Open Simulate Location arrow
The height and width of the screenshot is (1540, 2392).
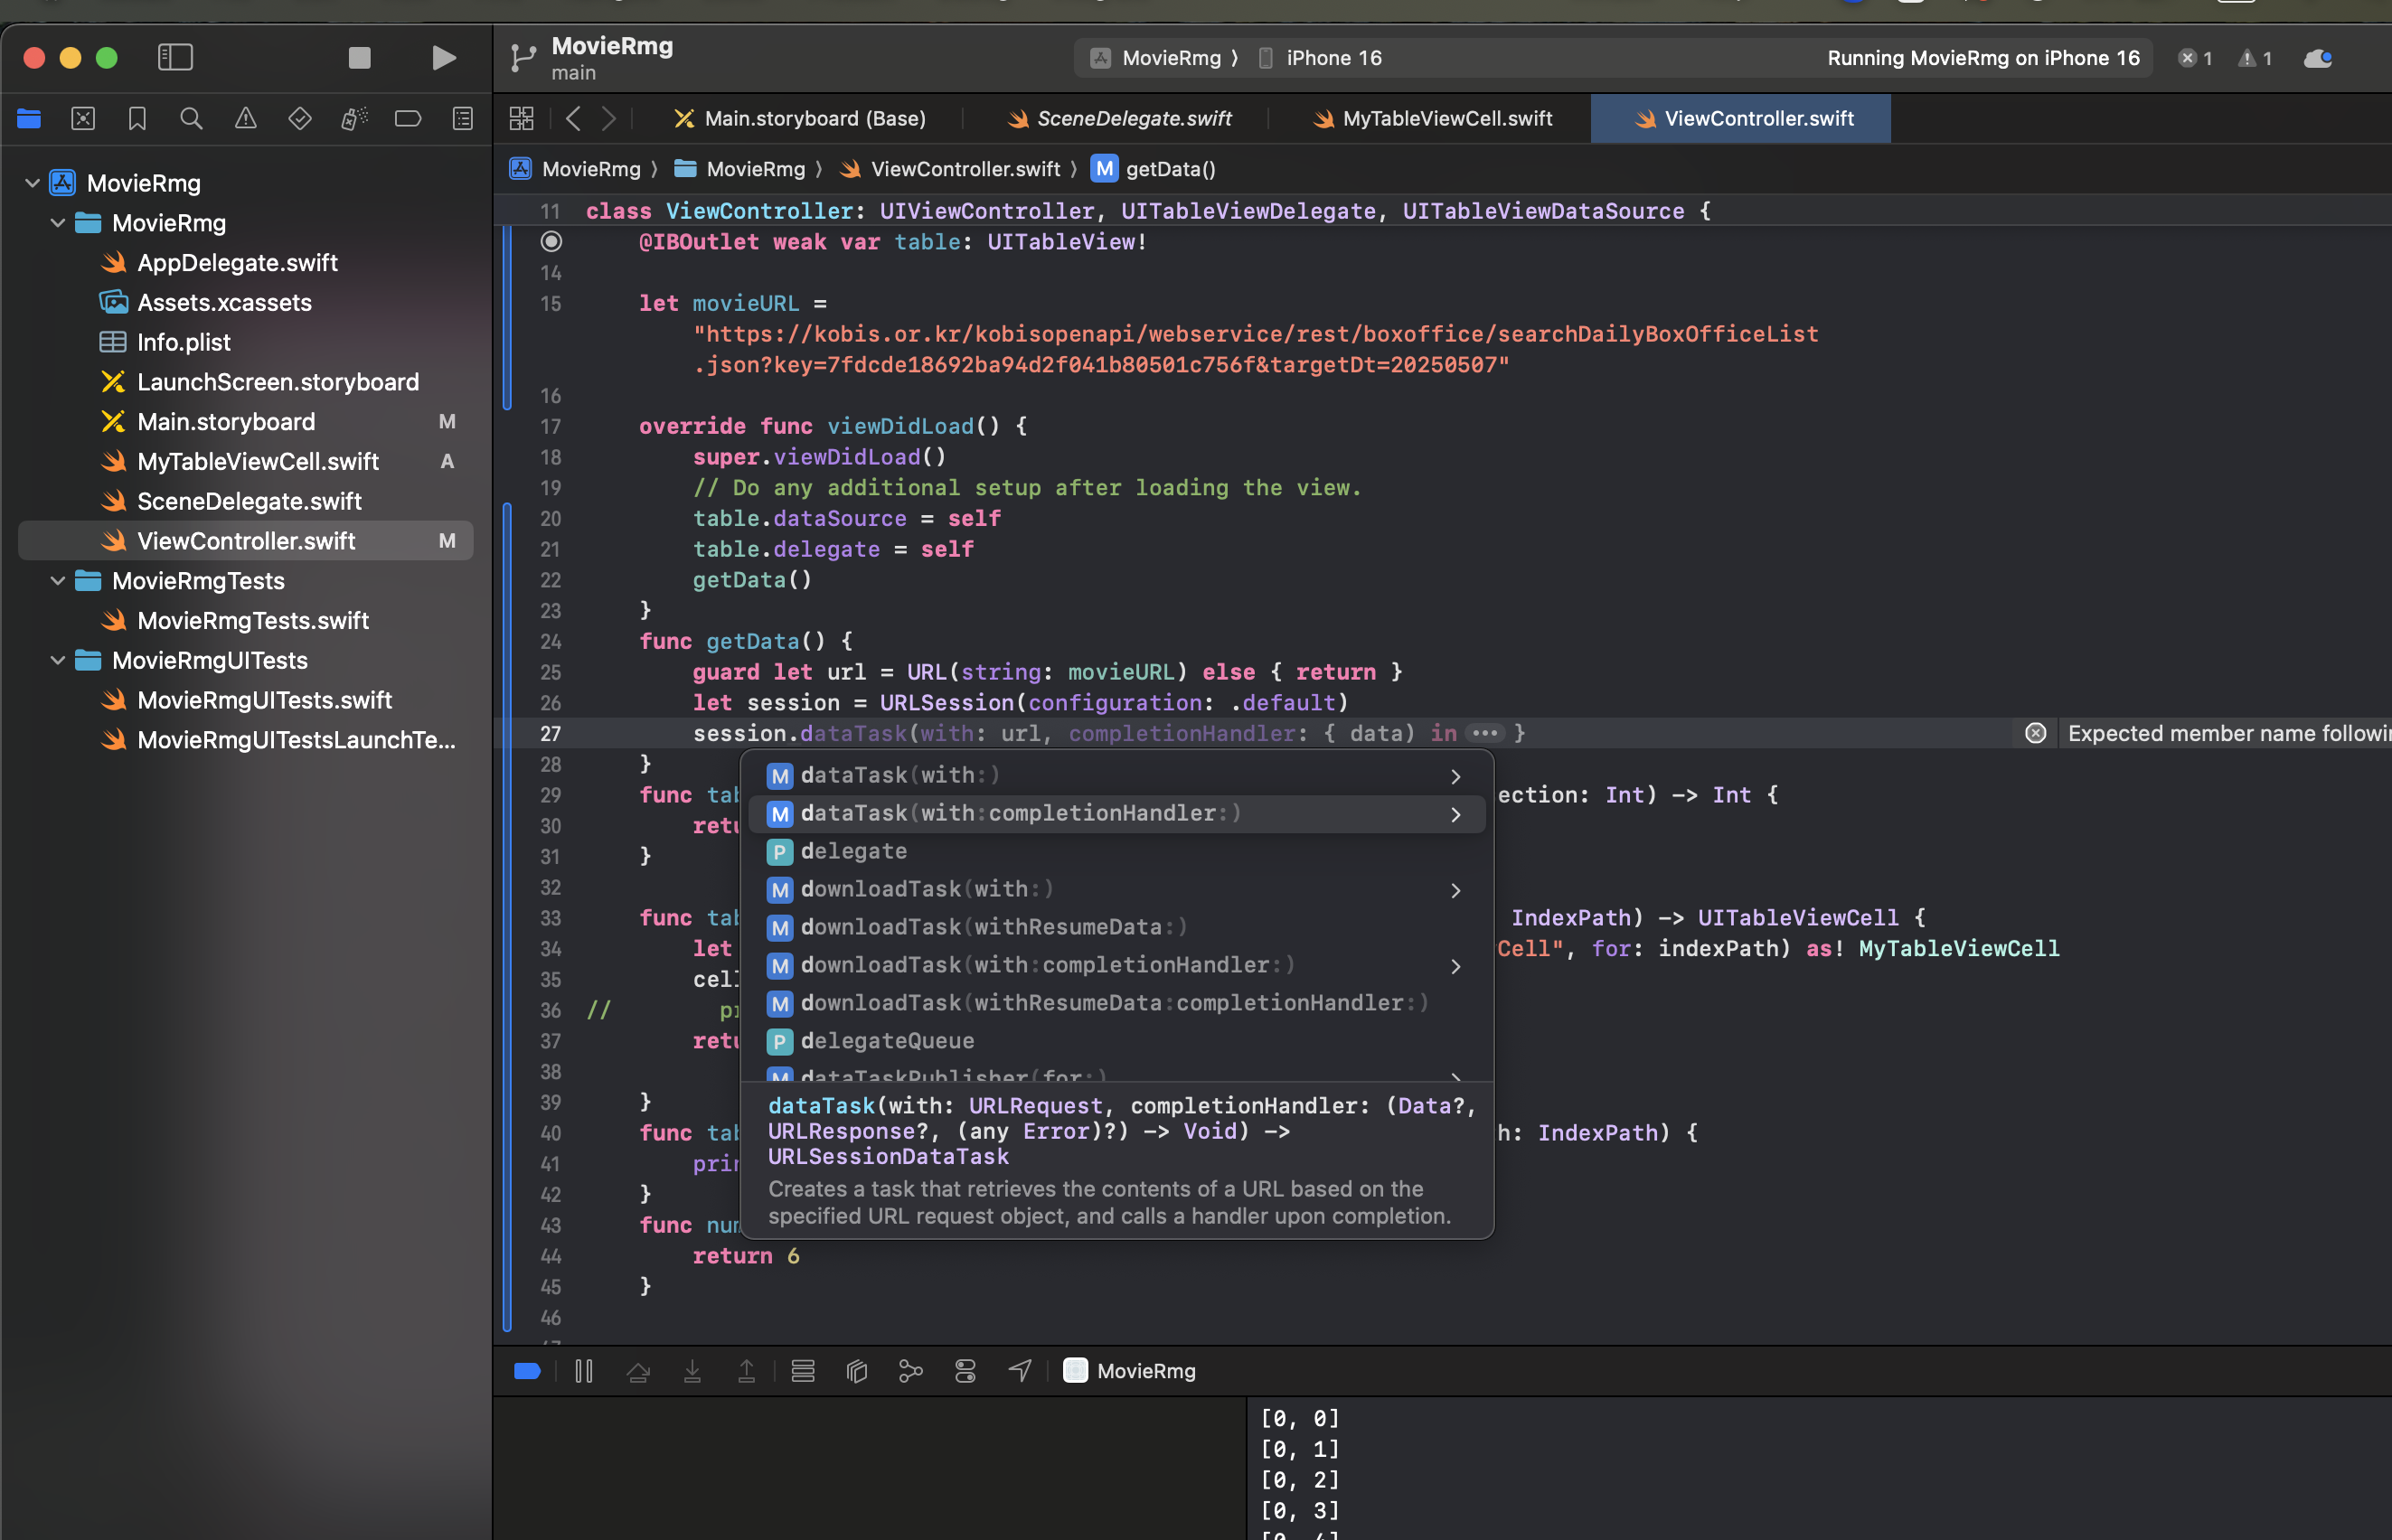(1019, 1371)
